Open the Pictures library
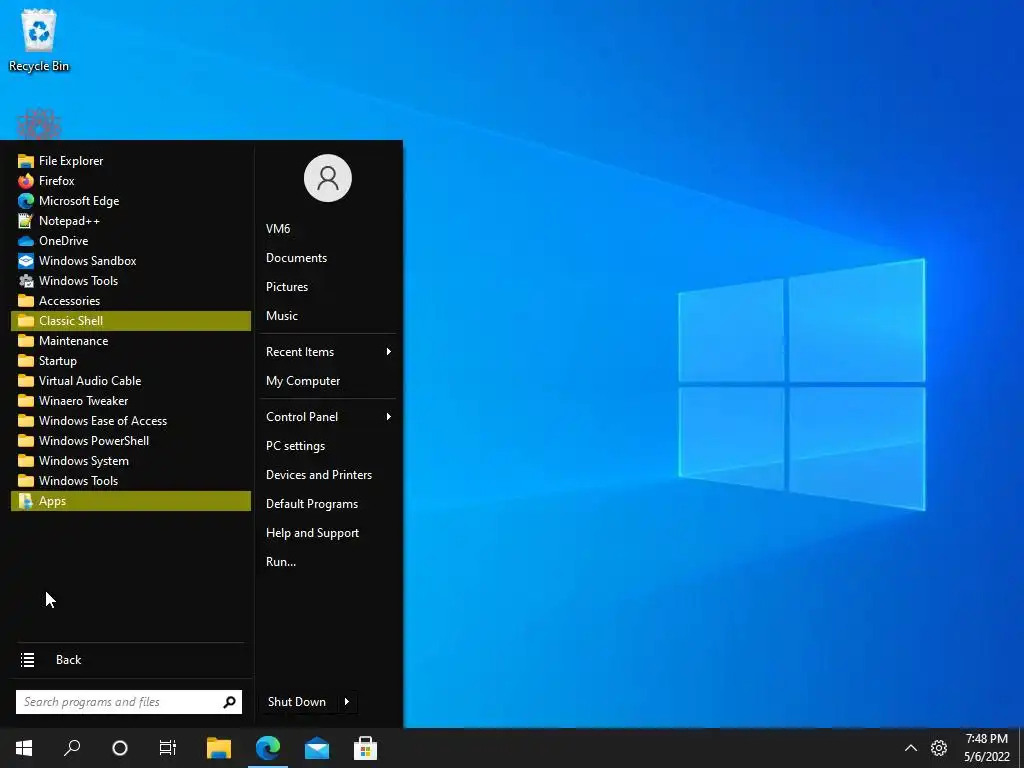The height and width of the screenshot is (768, 1024). [x=328, y=287]
